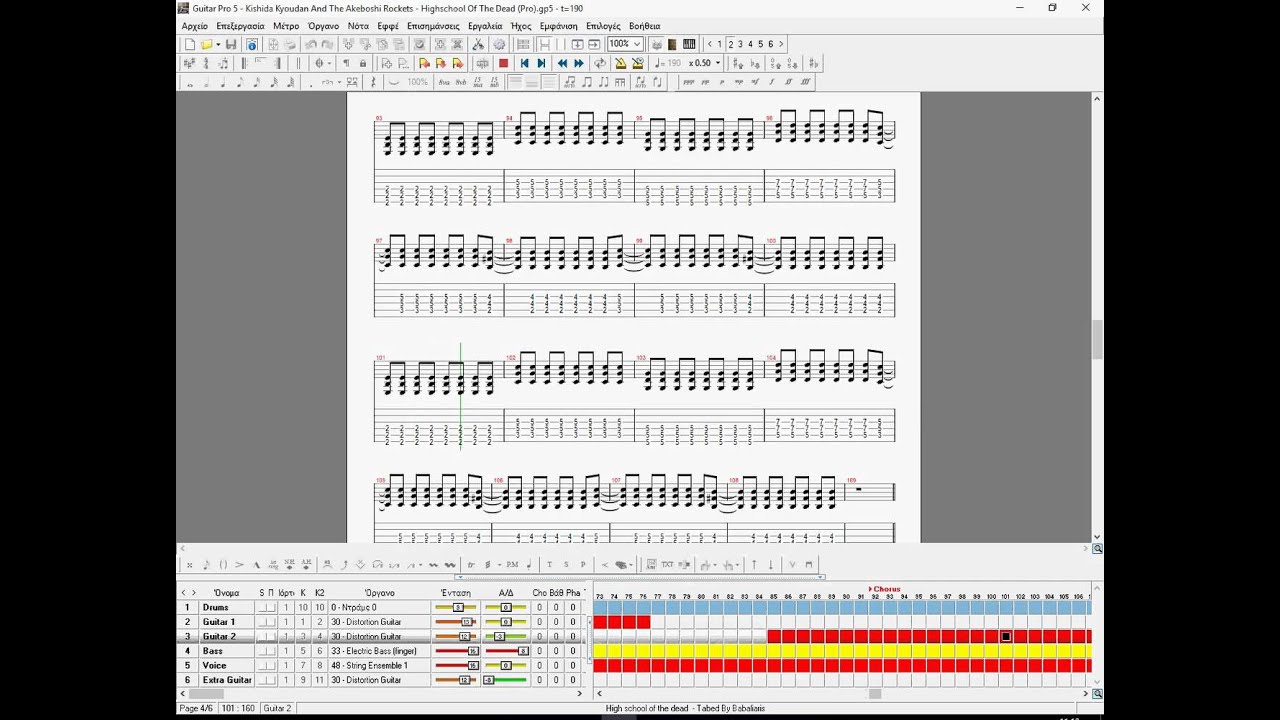Image resolution: width=1280 pixels, height=720 pixels.
Task: Click the vertical scrollbar thumb of score
Action: click(1097, 340)
